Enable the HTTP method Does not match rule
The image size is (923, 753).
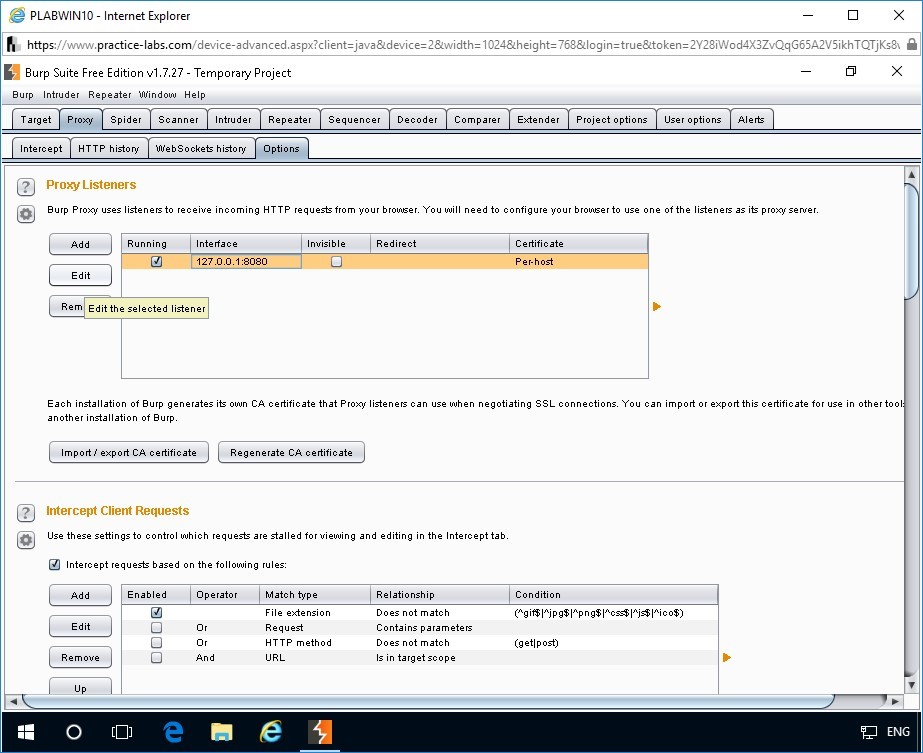(156, 643)
